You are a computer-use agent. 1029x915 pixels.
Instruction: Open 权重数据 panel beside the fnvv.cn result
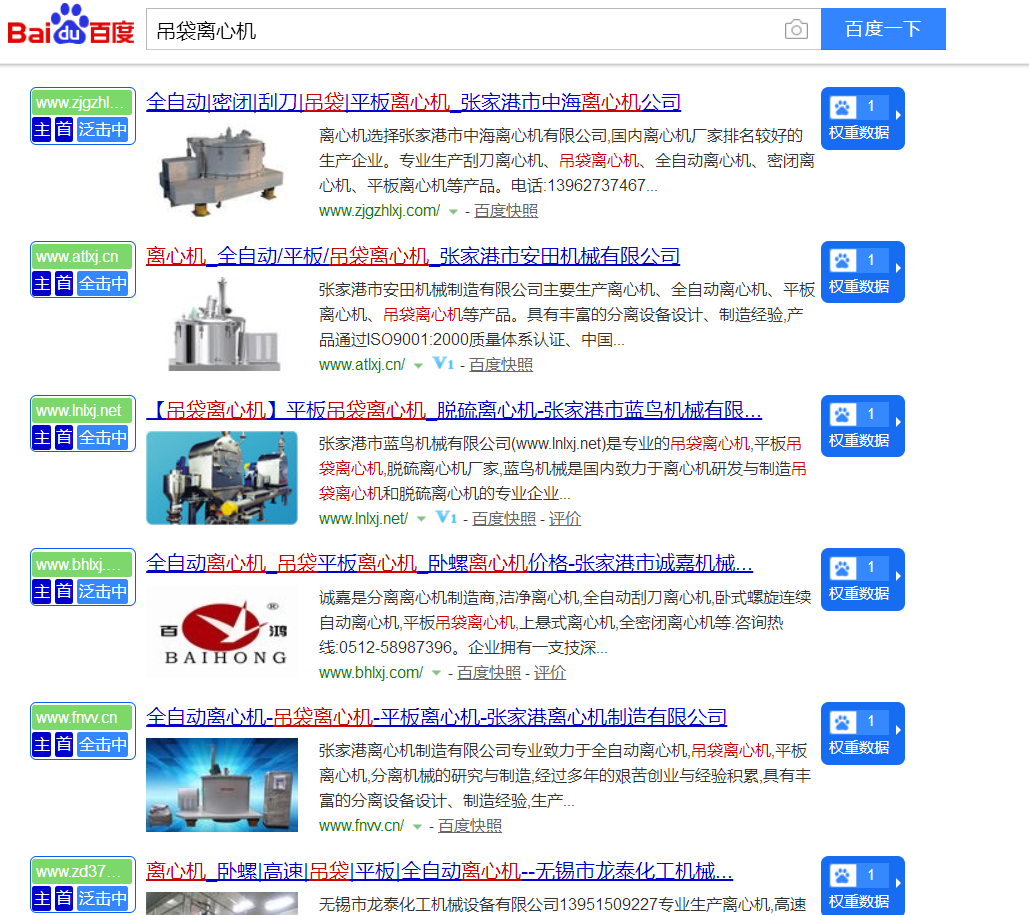[862, 733]
